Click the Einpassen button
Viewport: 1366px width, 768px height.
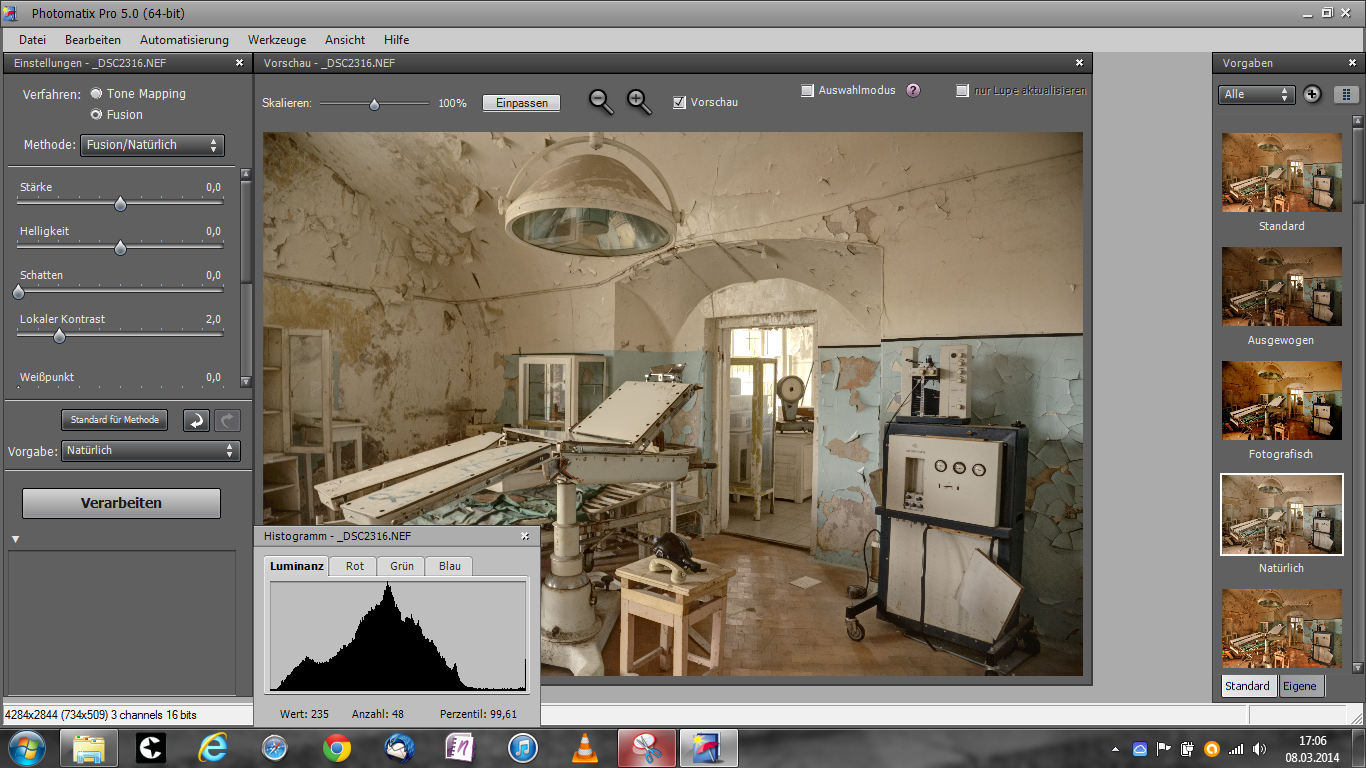[x=522, y=103]
